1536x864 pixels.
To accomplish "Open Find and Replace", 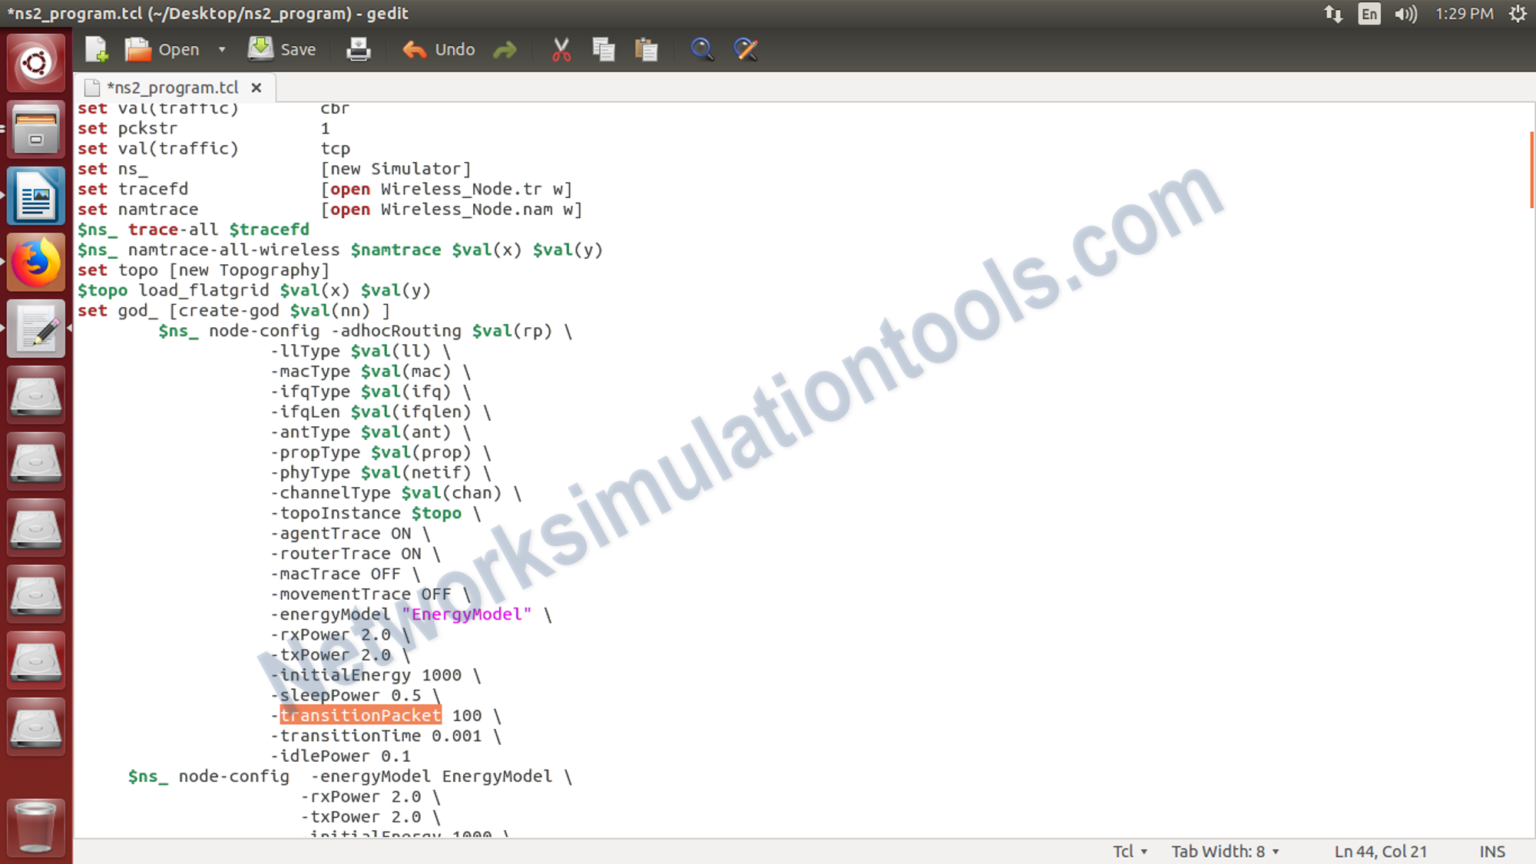I will point(746,49).
